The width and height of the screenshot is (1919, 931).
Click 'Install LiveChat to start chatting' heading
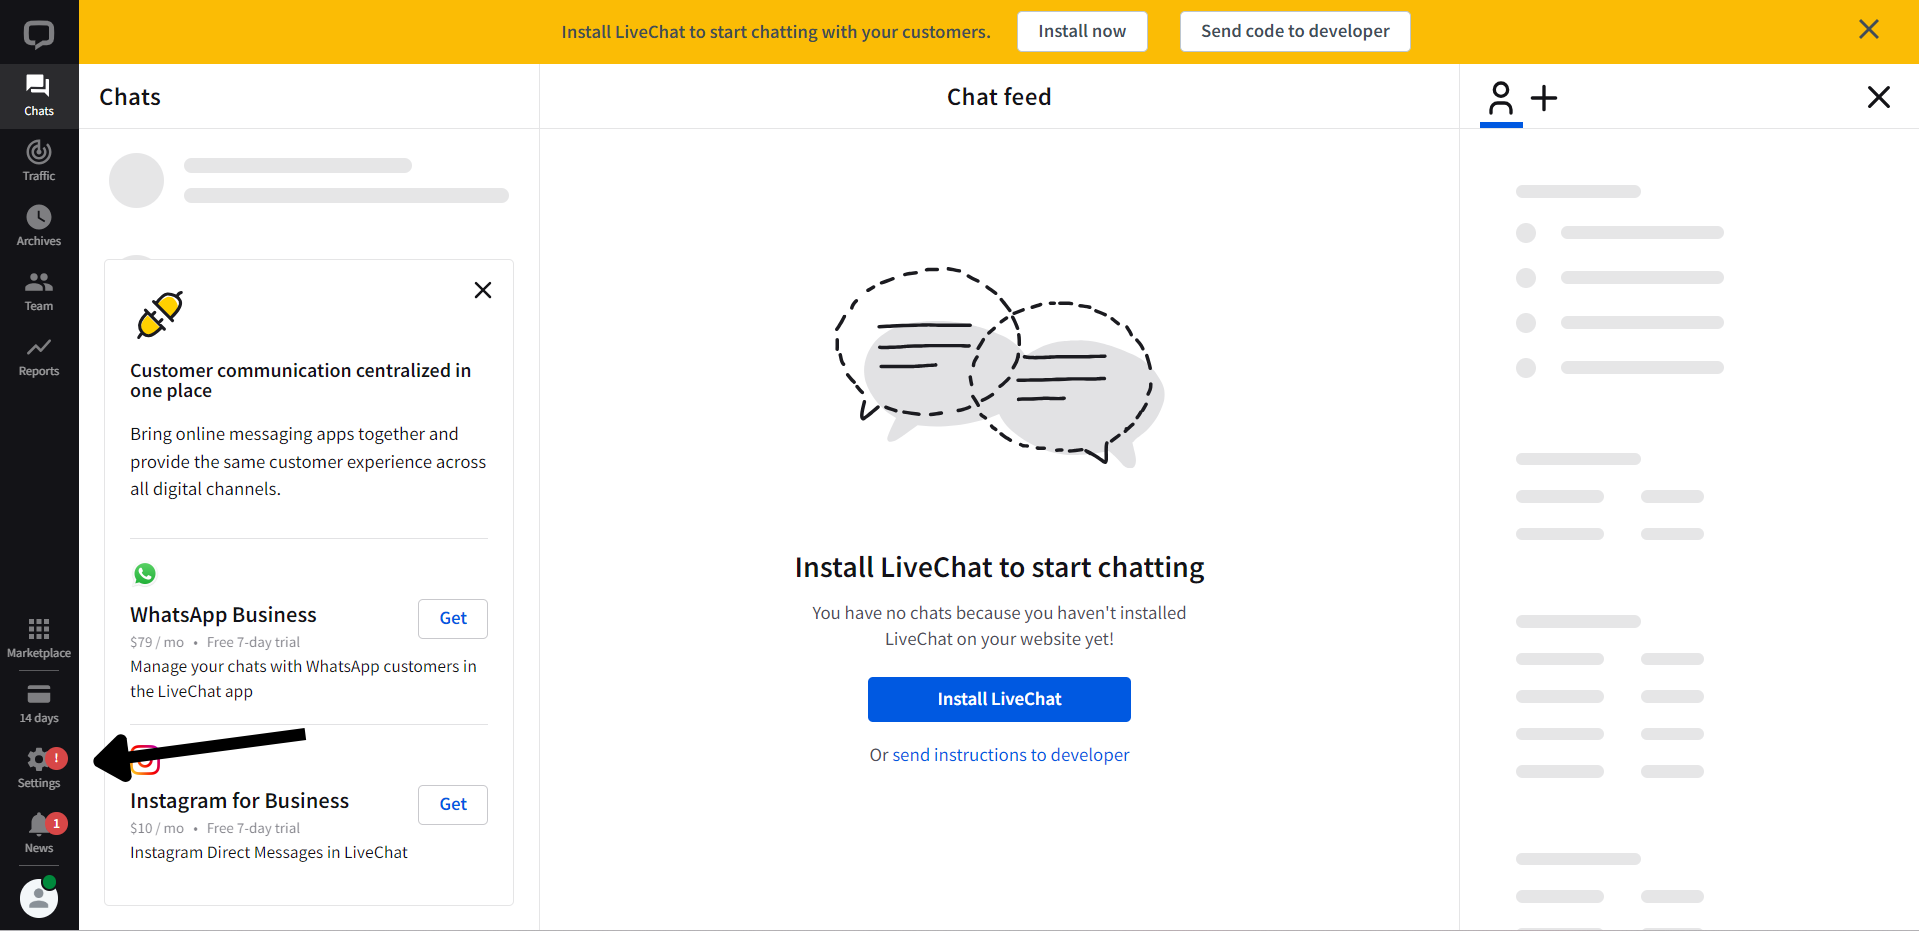pos(999,568)
